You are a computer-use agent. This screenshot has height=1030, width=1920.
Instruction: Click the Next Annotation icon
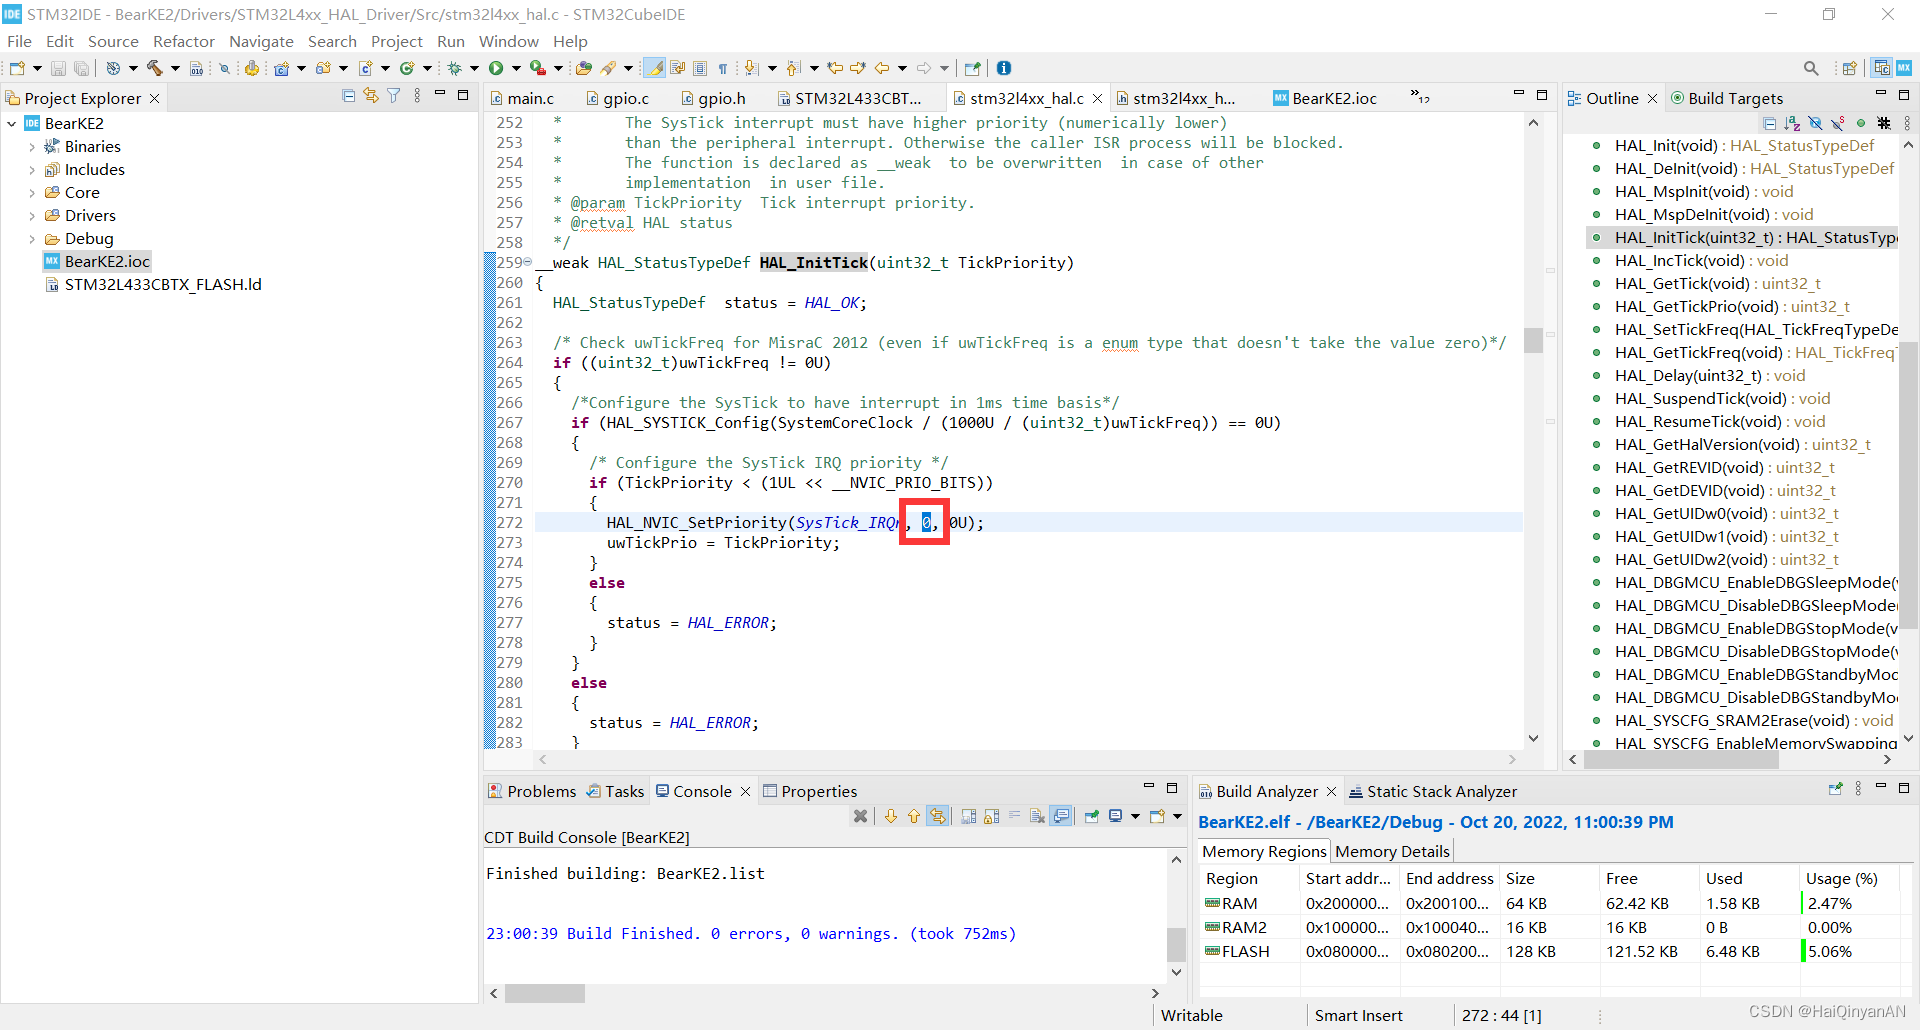click(x=752, y=68)
